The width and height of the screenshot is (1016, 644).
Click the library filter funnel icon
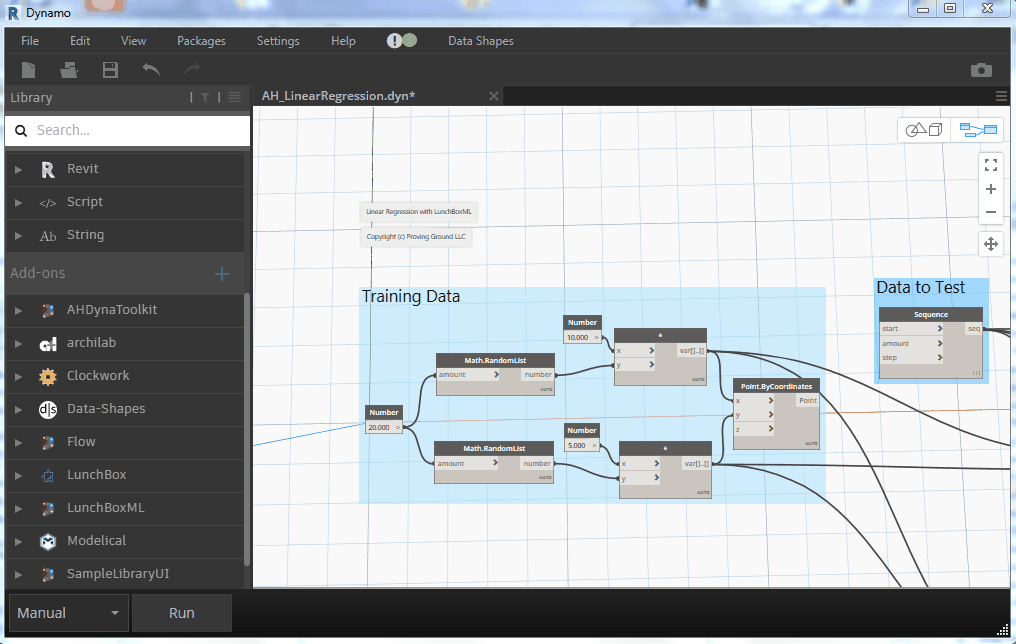(x=205, y=97)
